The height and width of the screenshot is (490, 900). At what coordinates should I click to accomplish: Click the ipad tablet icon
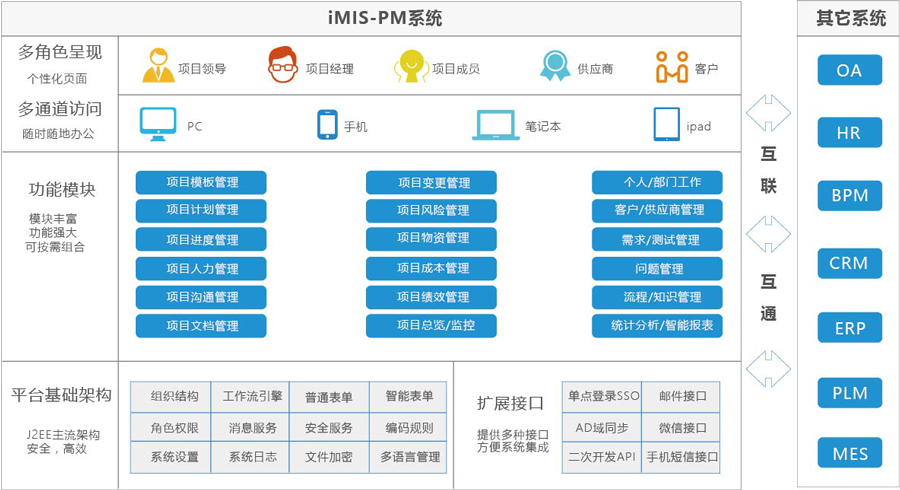tap(667, 124)
